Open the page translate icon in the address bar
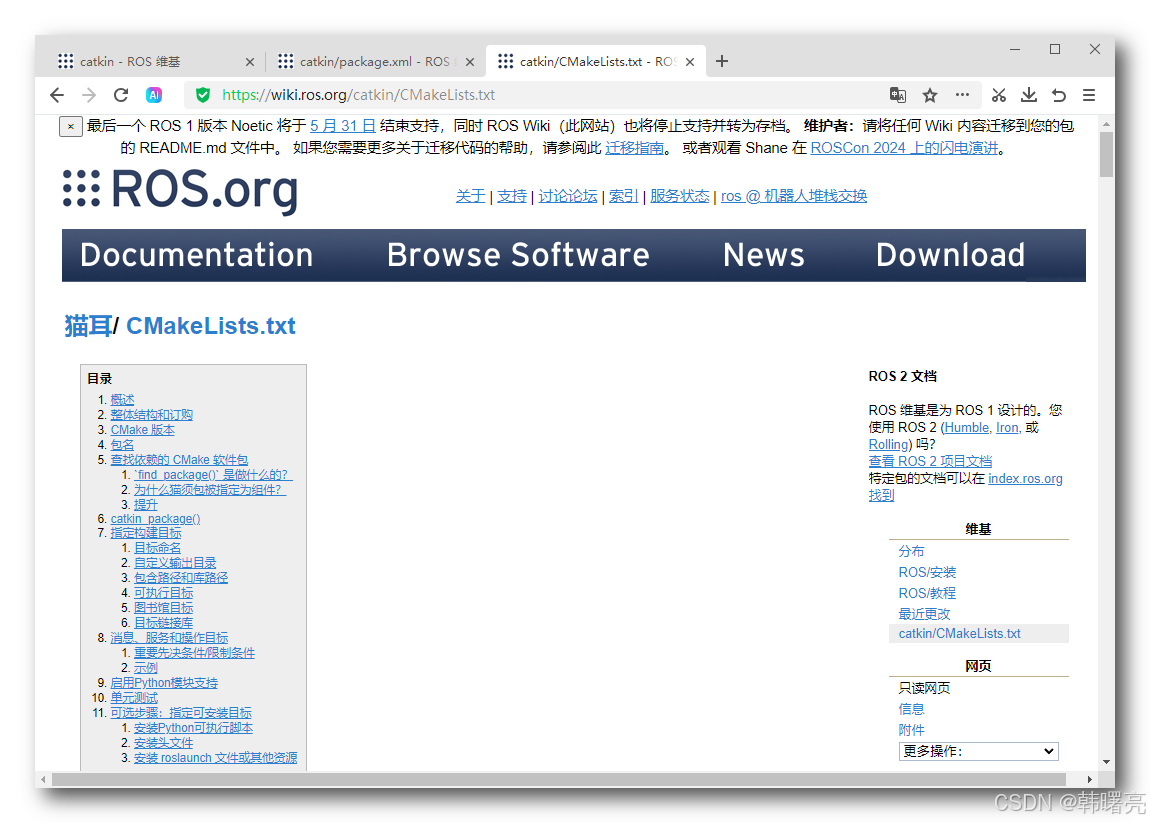The width and height of the screenshot is (1150, 823). [x=898, y=95]
